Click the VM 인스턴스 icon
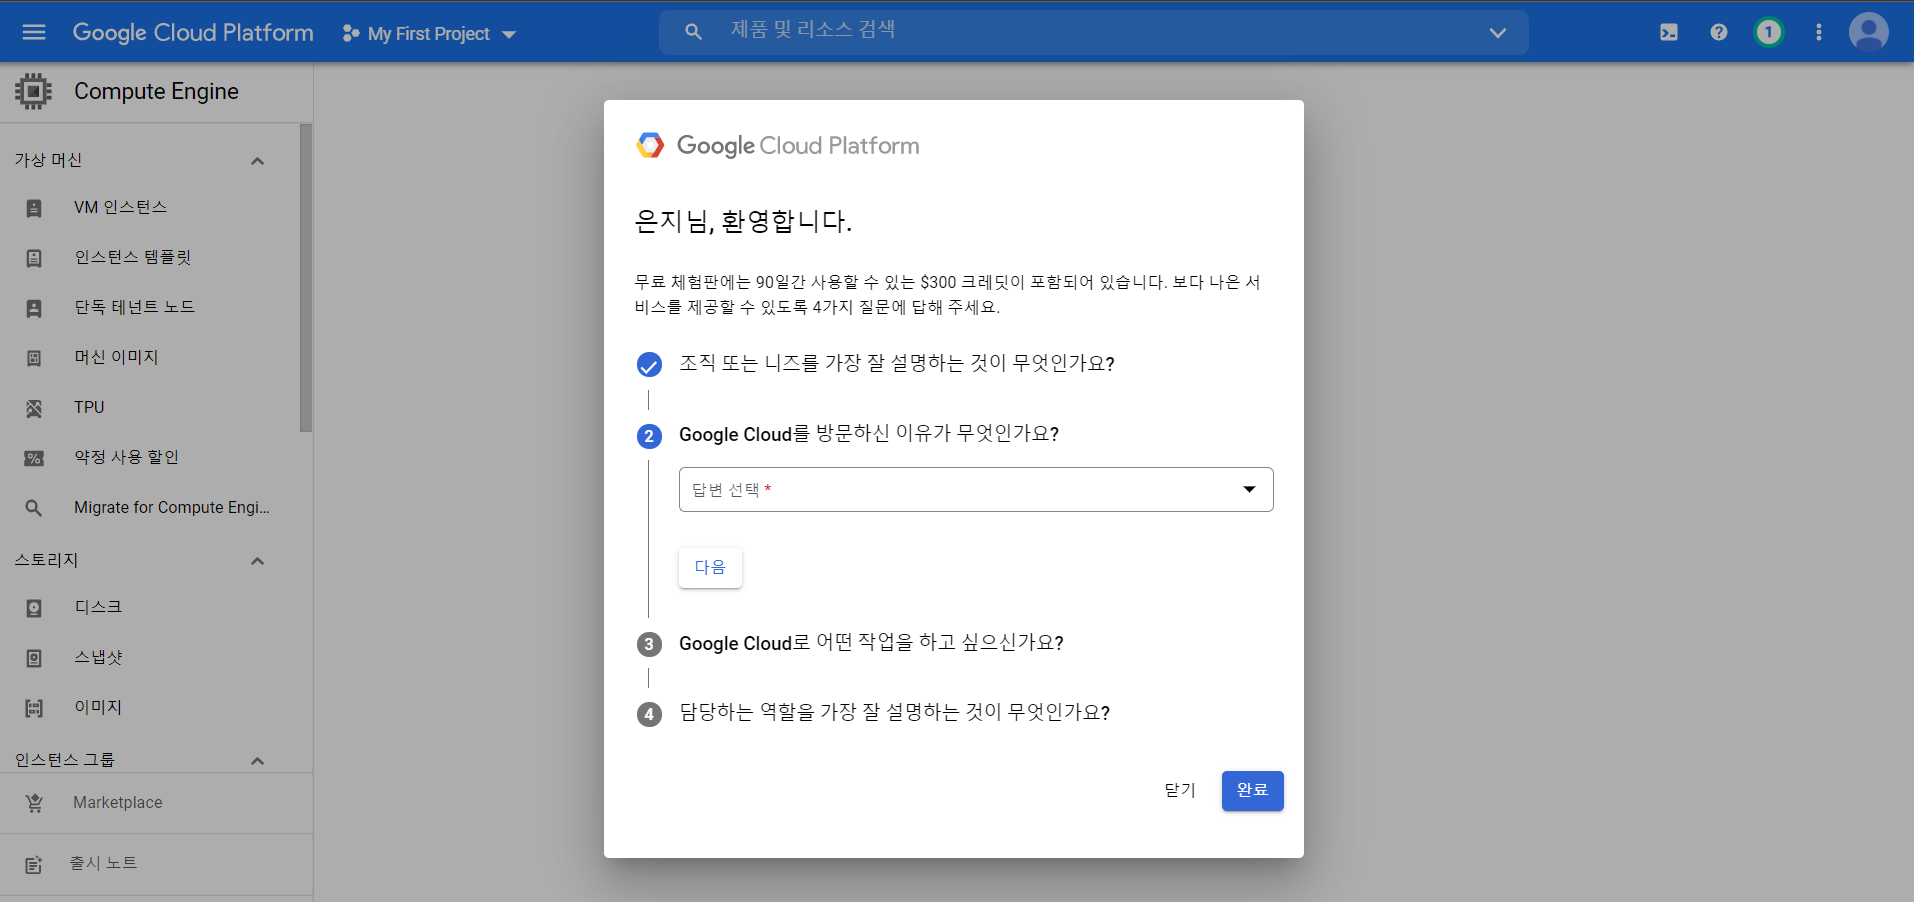Image resolution: width=1914 pixels, height=902 pixels. 34,208
